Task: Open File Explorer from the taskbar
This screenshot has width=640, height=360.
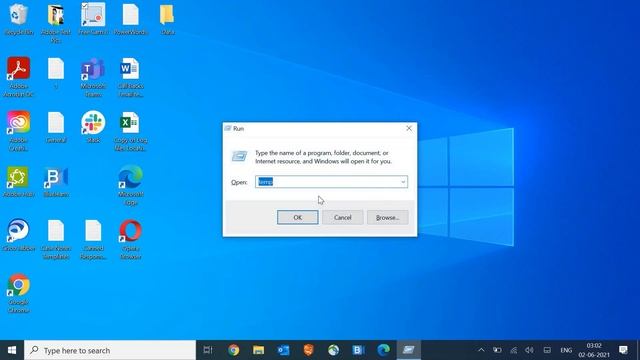Action: (258, 350)
